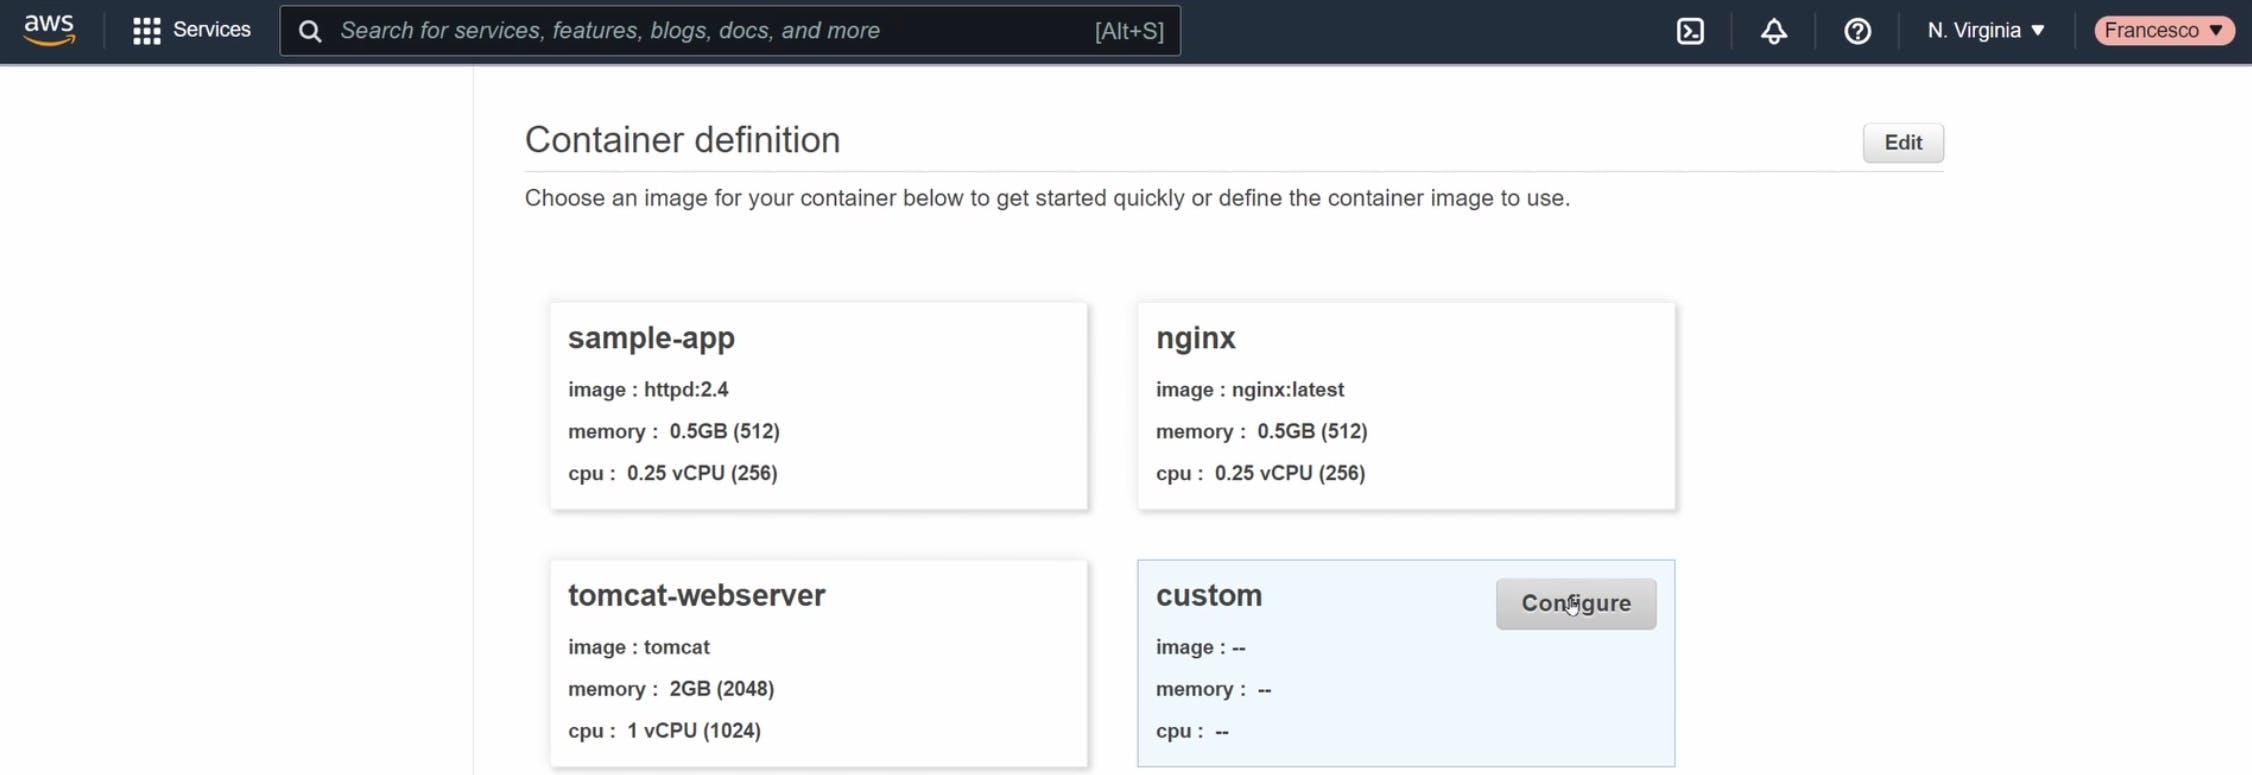Open the Services grid menu
The height and width of the screenshot is (775, 2252).
coord(146,31)
